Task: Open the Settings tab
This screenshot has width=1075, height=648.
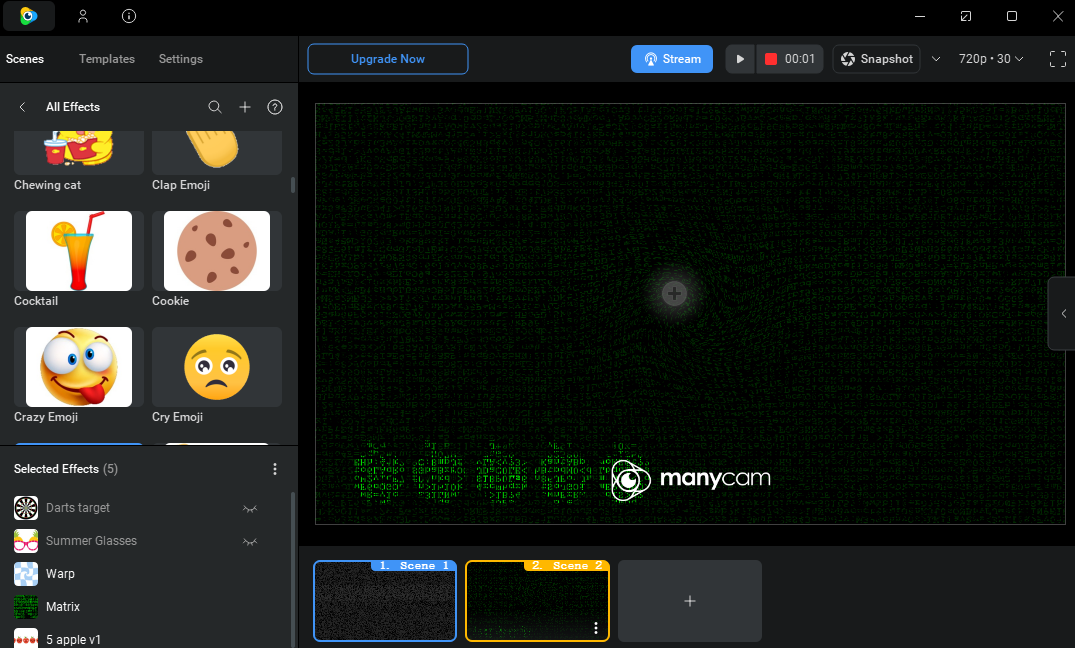Action: (x=180, y=59)
